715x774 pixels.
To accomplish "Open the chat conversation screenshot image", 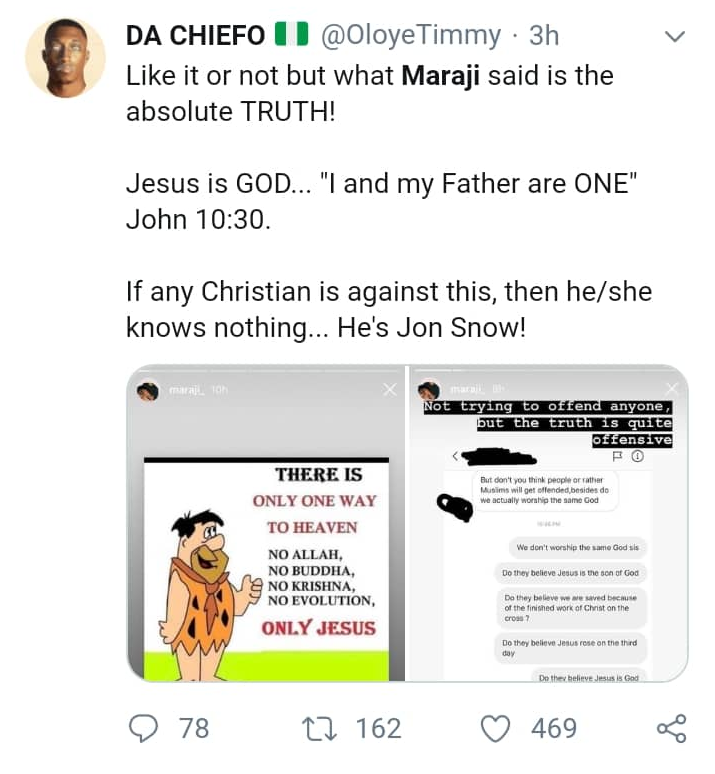I will pyautogui.click(x=548, y=560).
